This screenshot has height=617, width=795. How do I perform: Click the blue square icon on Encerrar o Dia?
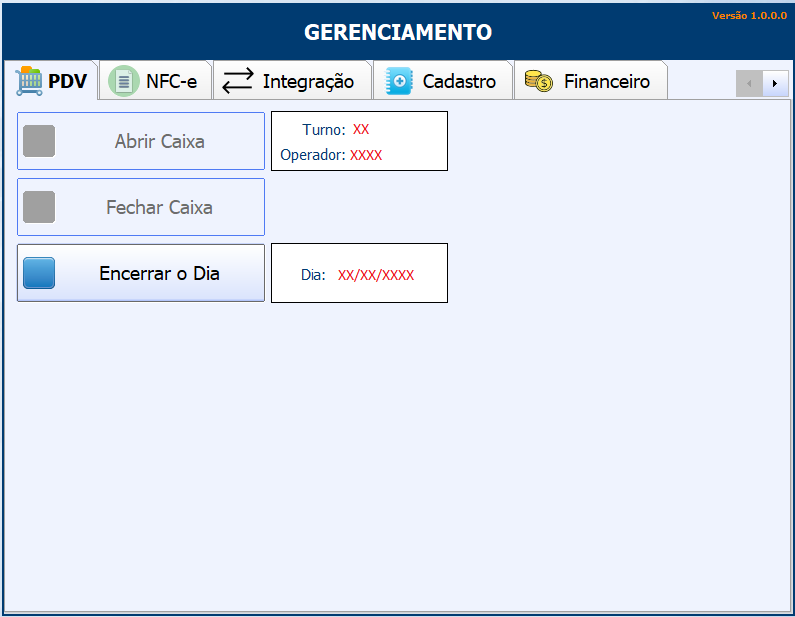pyautogui.click(x=39, y=273)
